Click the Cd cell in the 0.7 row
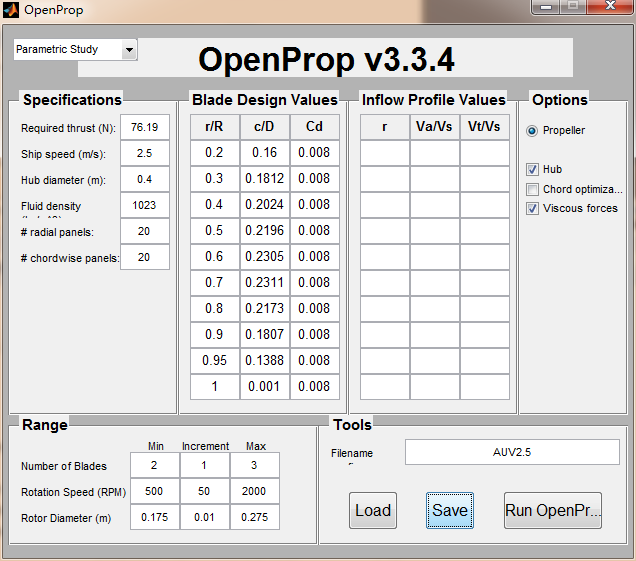Image resolution: width=636 pixels, height=561 pixels. (314, 283)
